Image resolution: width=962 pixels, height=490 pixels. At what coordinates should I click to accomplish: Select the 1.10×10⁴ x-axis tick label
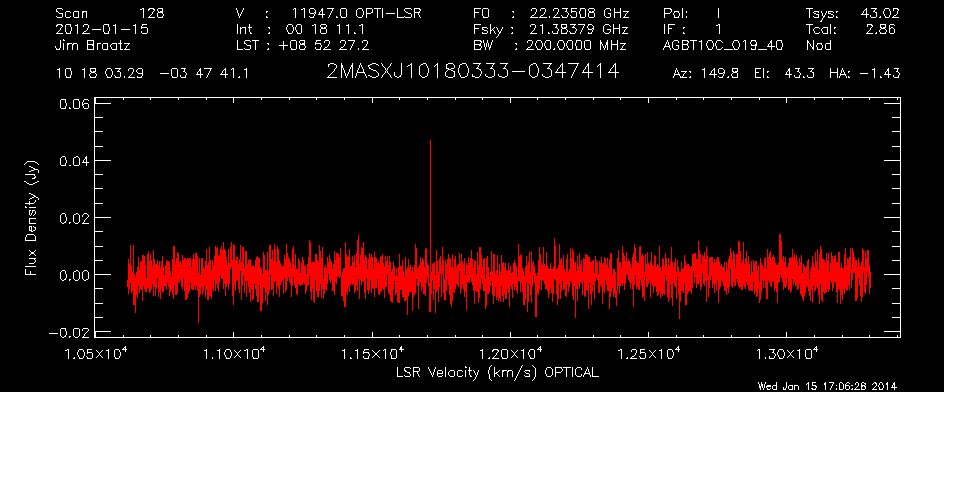click(234, 354)
